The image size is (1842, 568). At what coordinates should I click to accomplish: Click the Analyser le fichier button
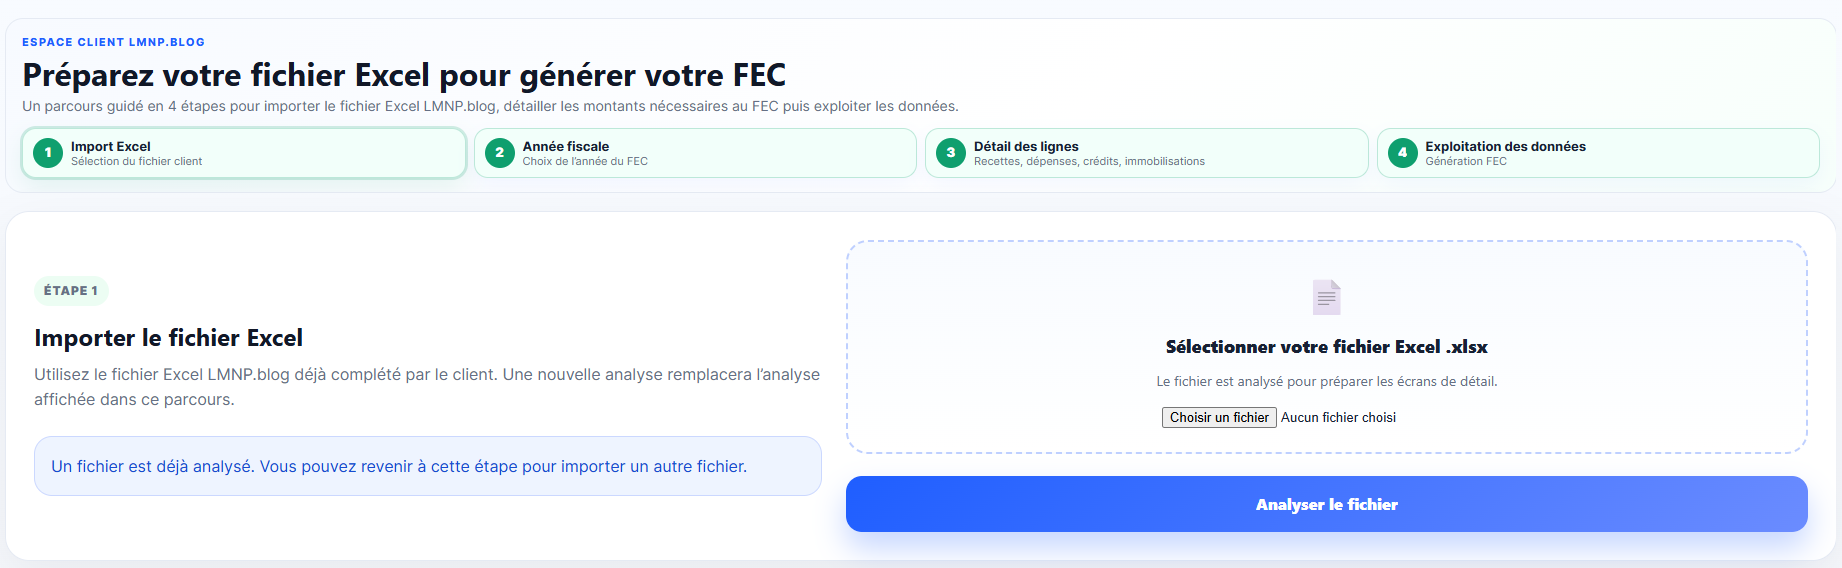click(x=1327, y=504)
